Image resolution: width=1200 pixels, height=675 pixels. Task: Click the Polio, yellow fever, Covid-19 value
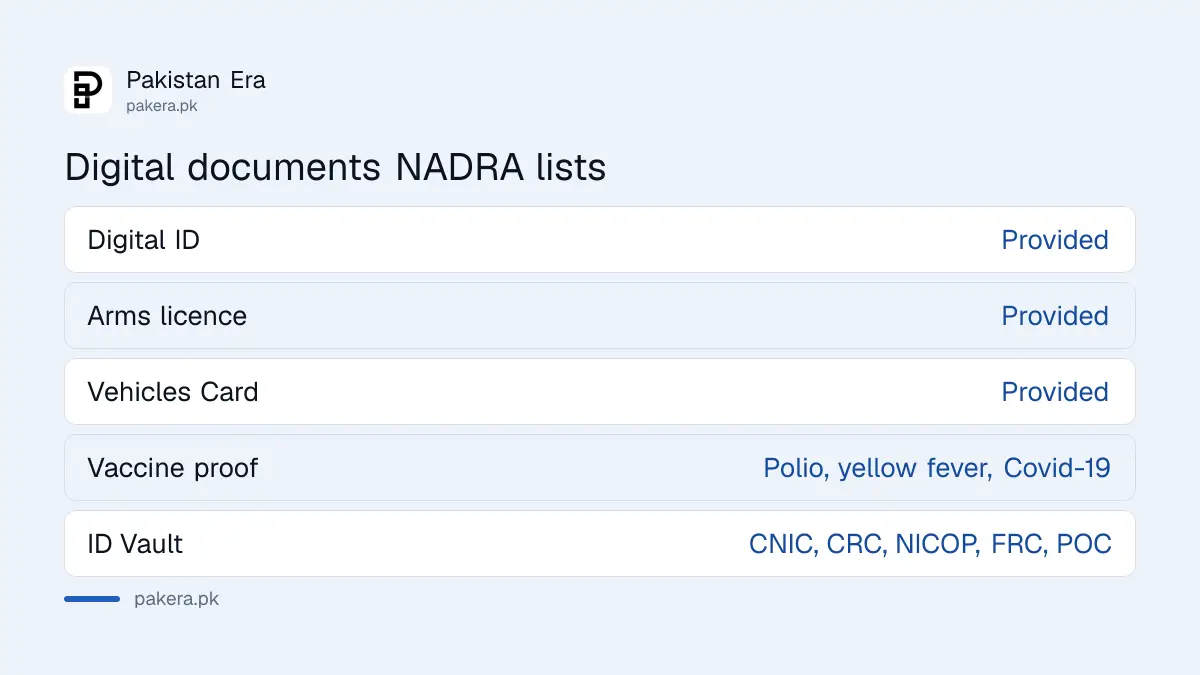937,468
